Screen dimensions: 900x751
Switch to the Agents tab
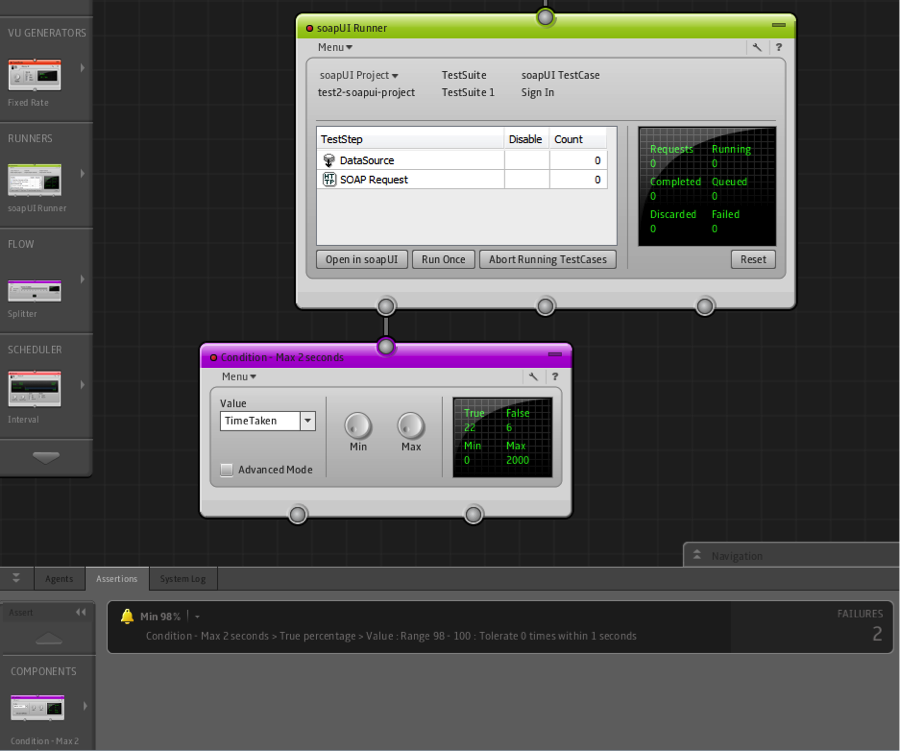[x=60, y=579]
